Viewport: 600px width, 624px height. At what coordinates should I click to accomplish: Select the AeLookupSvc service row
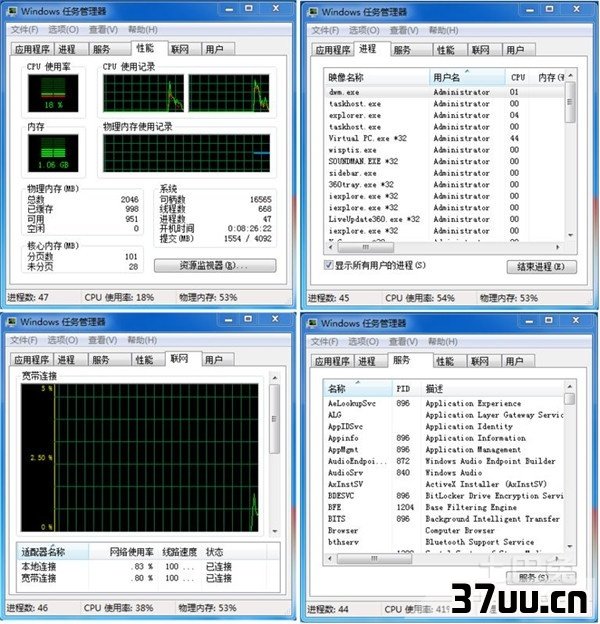pos(444,404)
